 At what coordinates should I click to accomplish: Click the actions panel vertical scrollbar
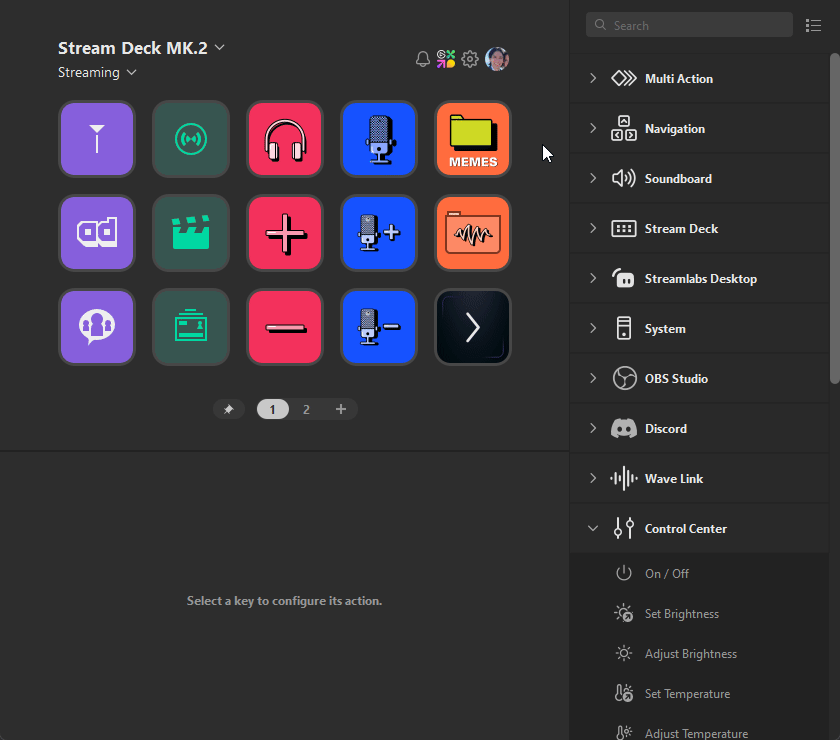click(834, 218)
